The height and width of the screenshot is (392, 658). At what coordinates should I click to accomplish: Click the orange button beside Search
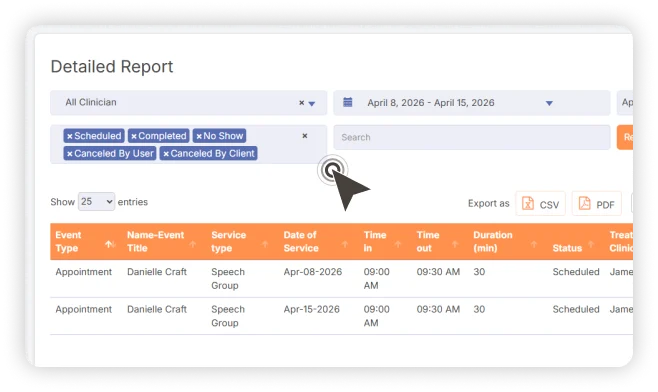point(625,137)
